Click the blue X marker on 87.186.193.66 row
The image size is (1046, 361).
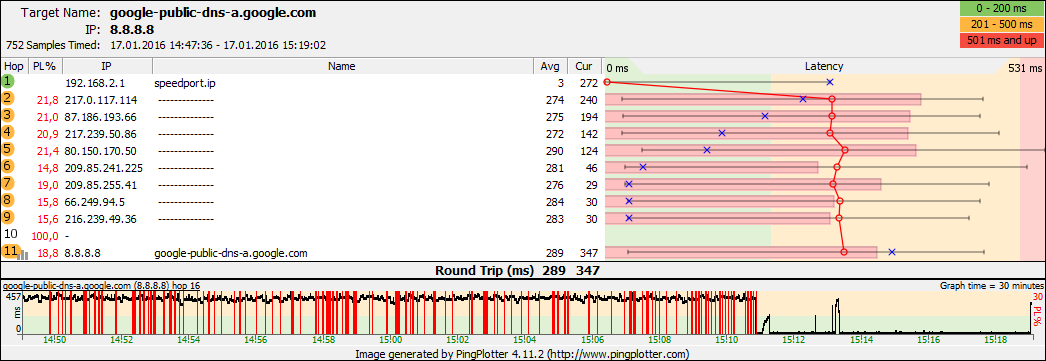pos(765,116)
